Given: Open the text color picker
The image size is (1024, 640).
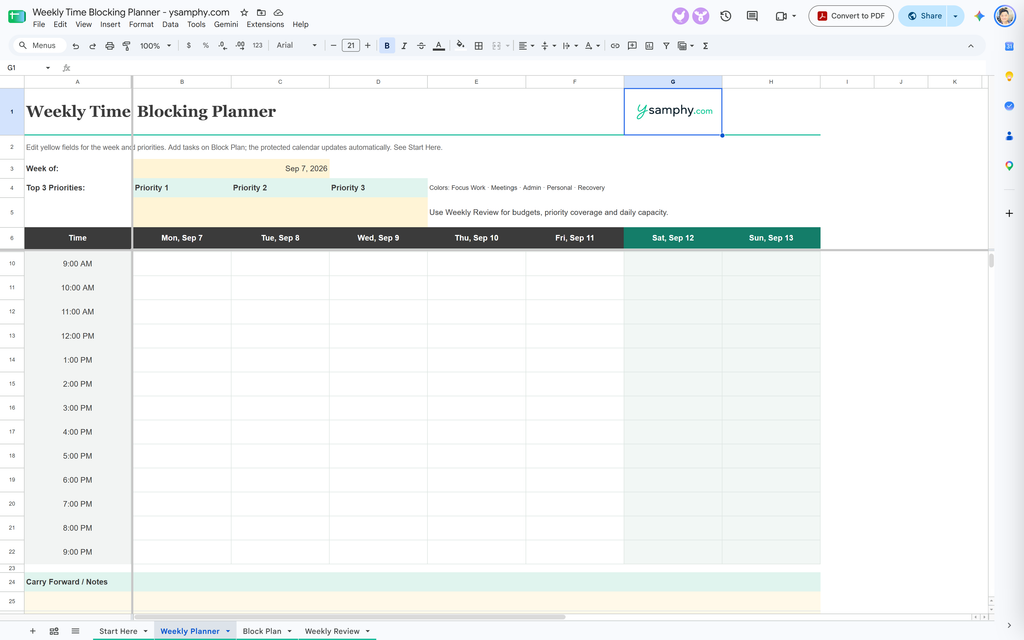Looking at the screenshot, I should pos(439,46).
